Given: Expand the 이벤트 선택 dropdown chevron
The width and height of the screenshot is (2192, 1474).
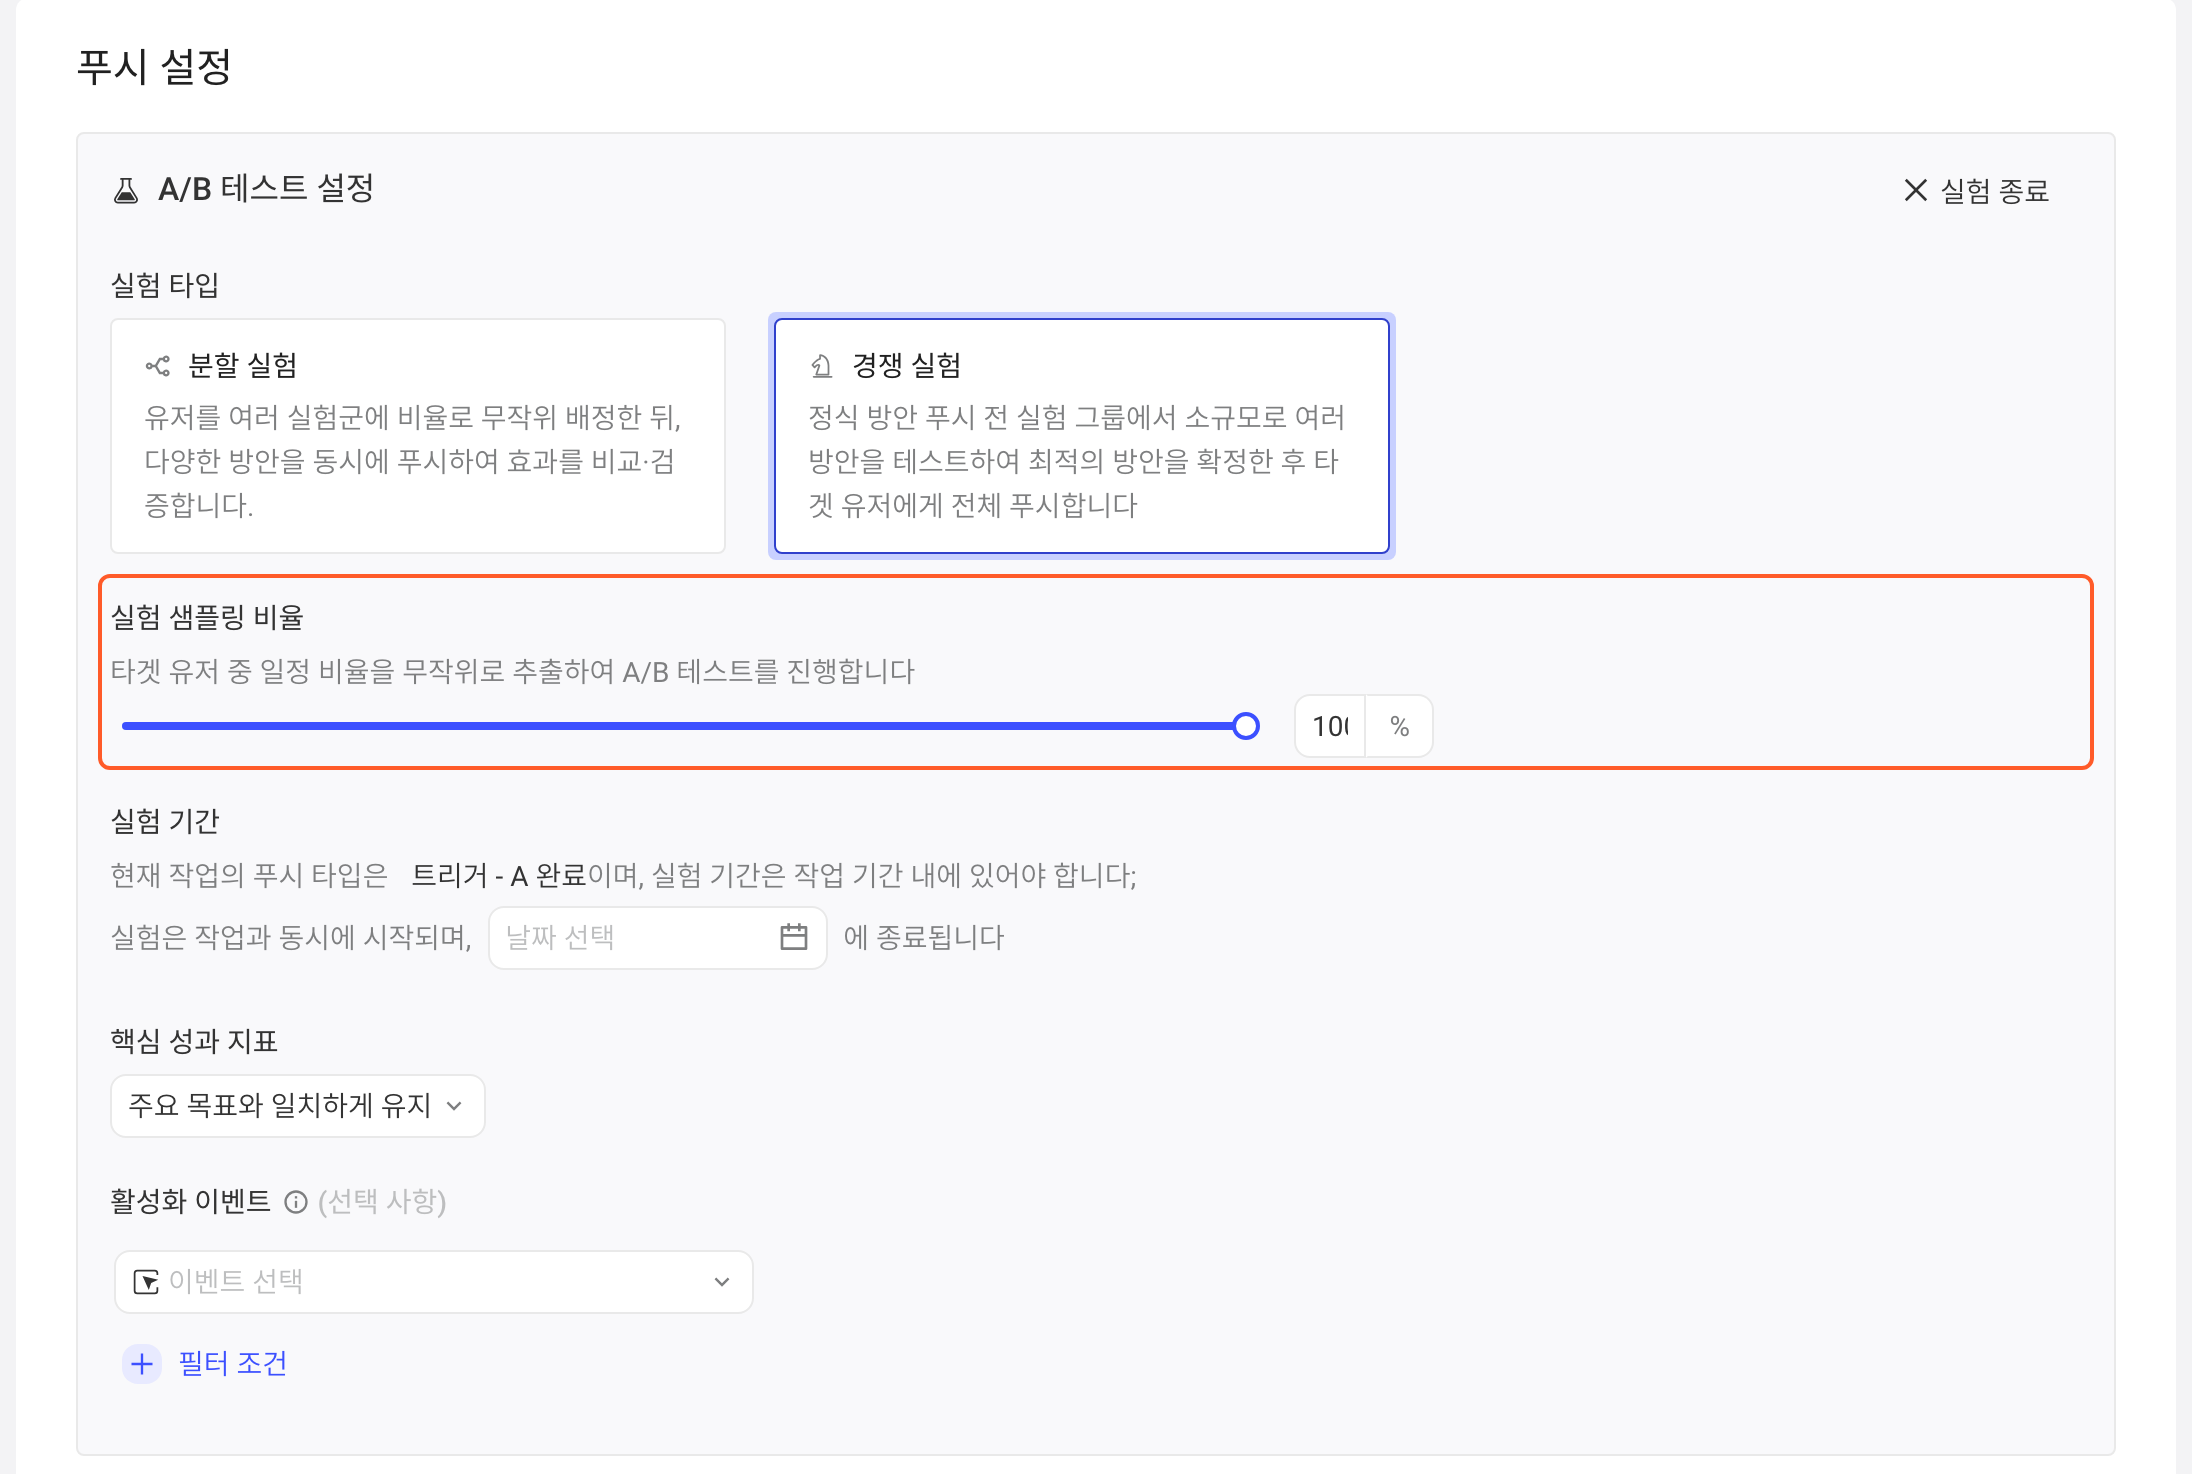Looking at the screenshot, I should pyautogui.click(x=722, y=1282).
